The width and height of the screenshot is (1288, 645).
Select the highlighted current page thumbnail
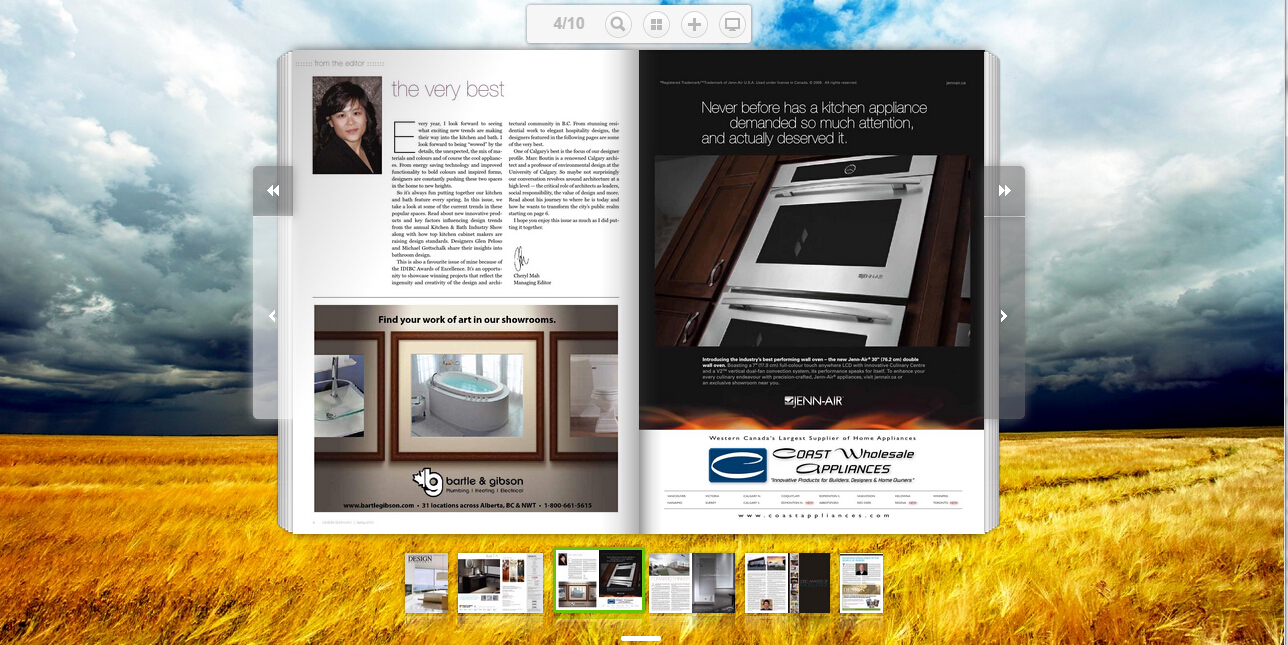(x=599, y=580)
